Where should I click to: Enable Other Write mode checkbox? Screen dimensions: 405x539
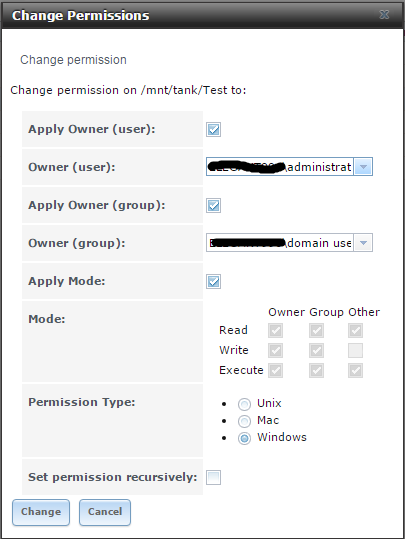pyautogui.click(x=355, y=351)
